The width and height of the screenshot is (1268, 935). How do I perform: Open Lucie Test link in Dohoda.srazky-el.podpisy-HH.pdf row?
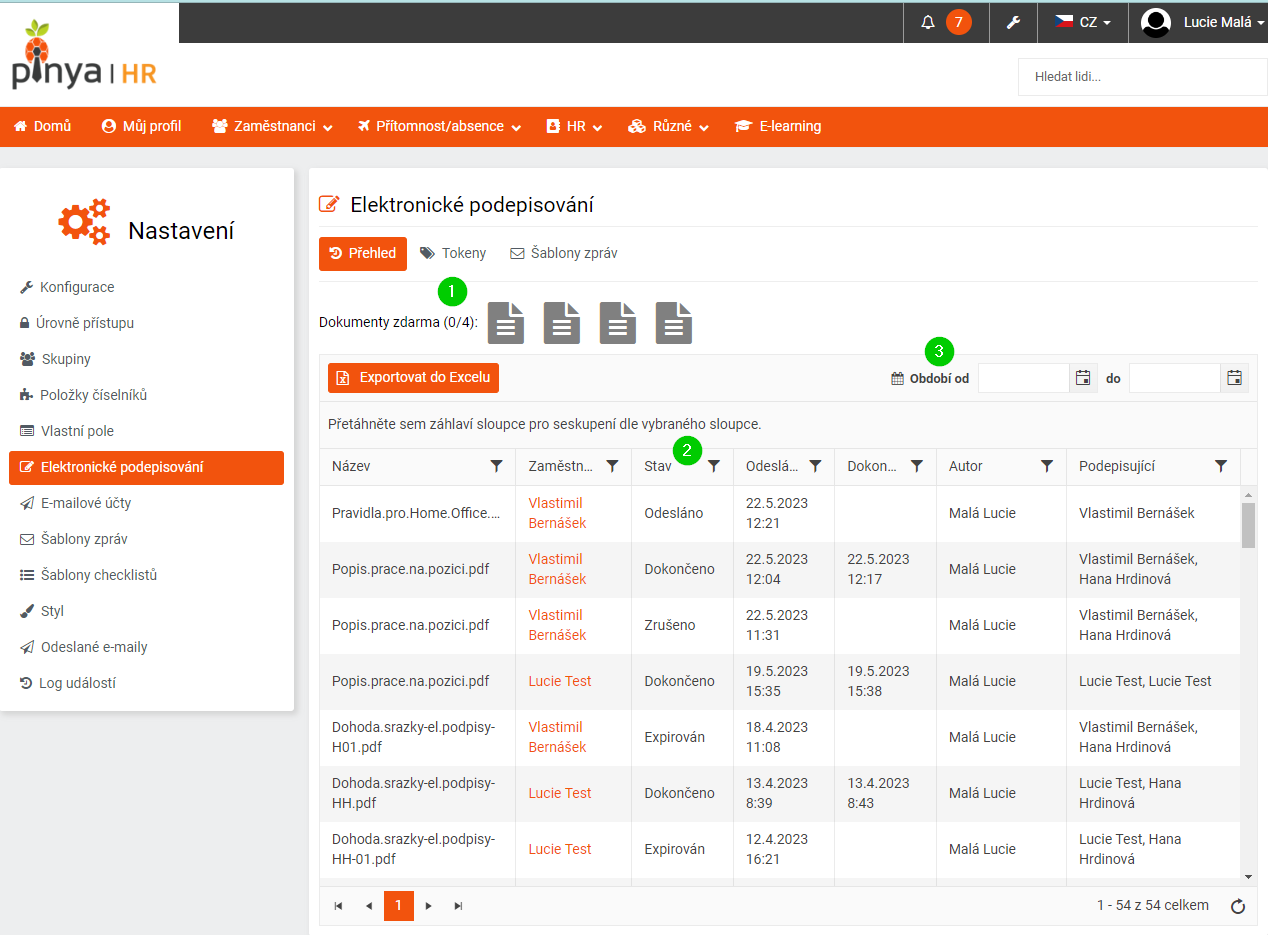tap(560, 793)
